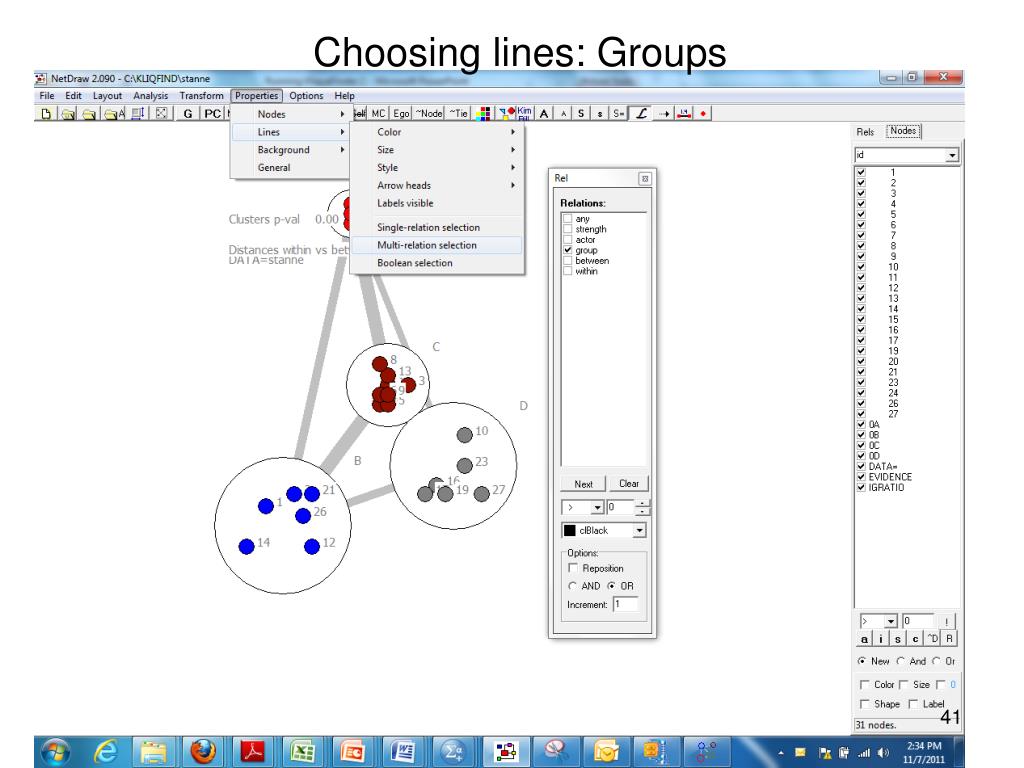
Task: Choose Boolean selection menu item
Action: 438,263
